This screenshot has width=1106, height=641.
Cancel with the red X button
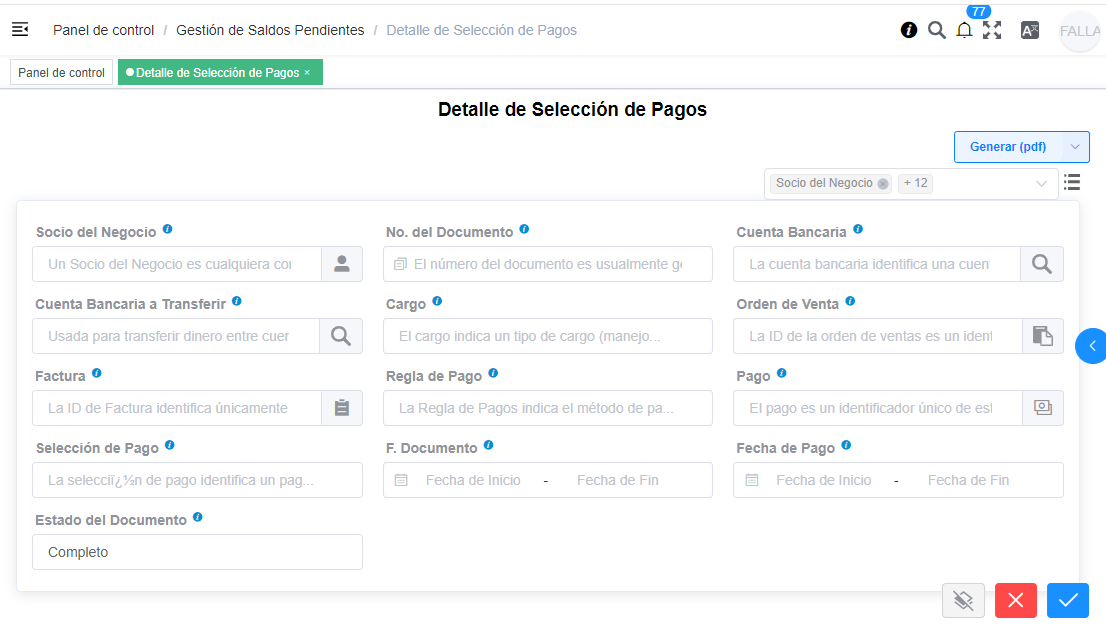[1015, 600]
